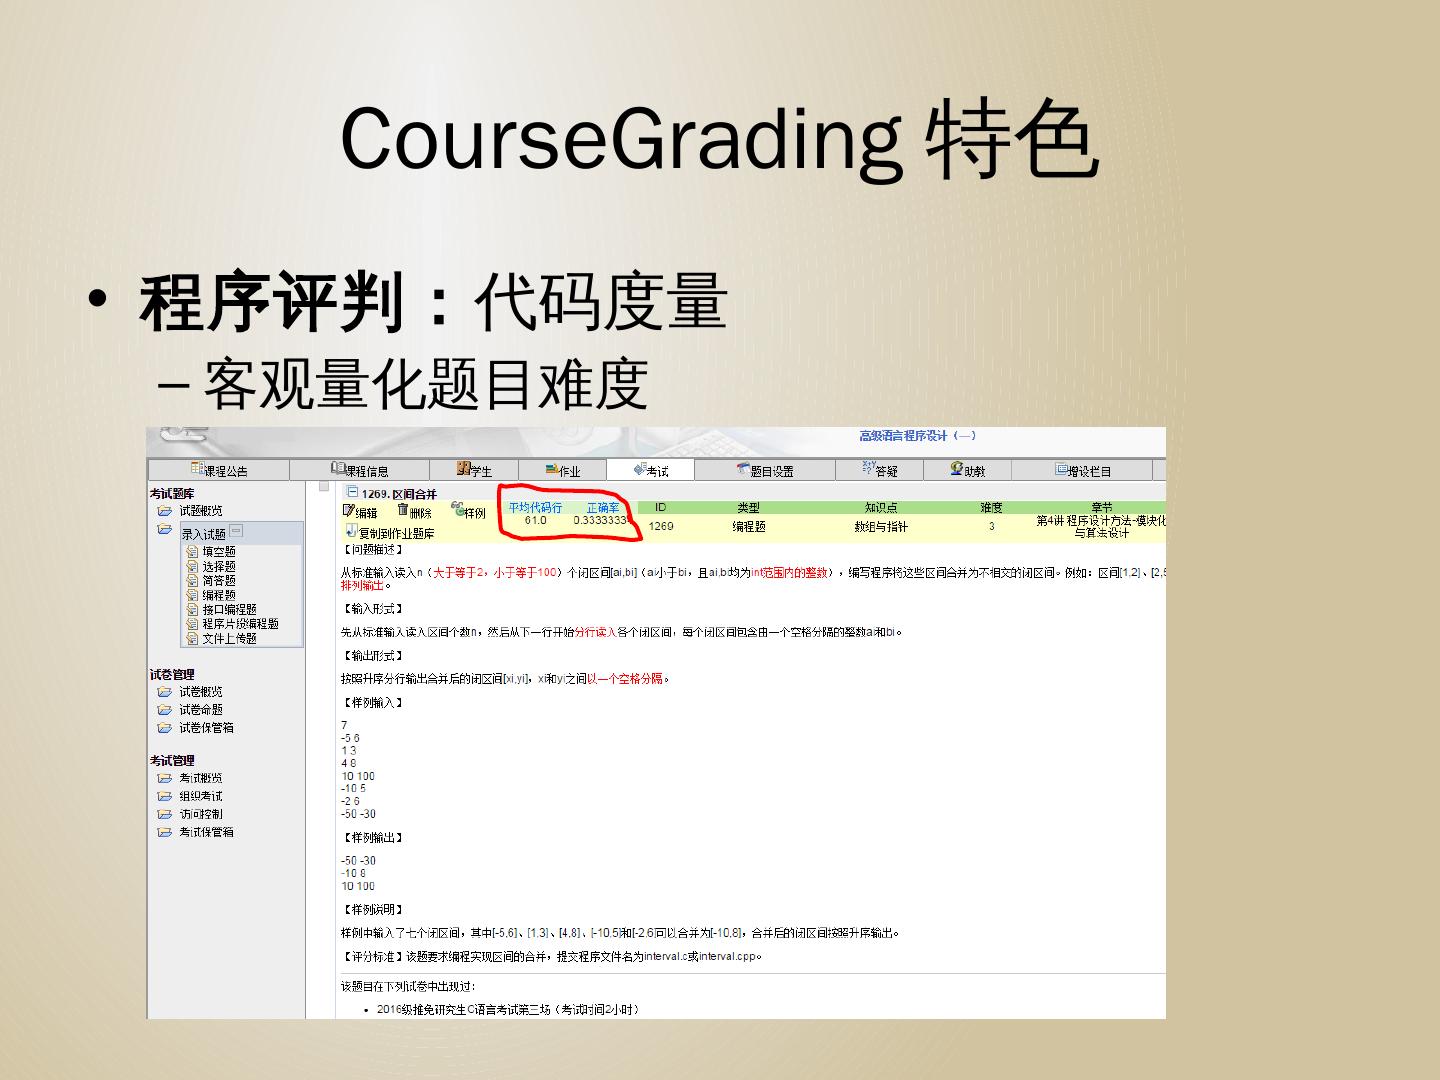This screenshot has height=1080, width=1440.
Task: Click the 样例 link
Action: pyautogui.click(x=475, y=513)
